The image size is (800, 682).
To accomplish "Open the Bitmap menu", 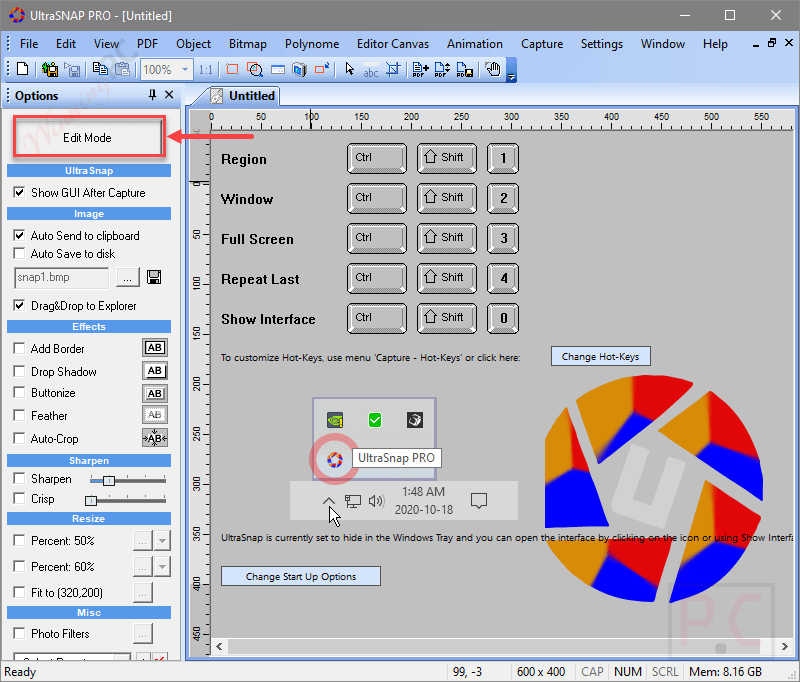I will click(247, 44).
